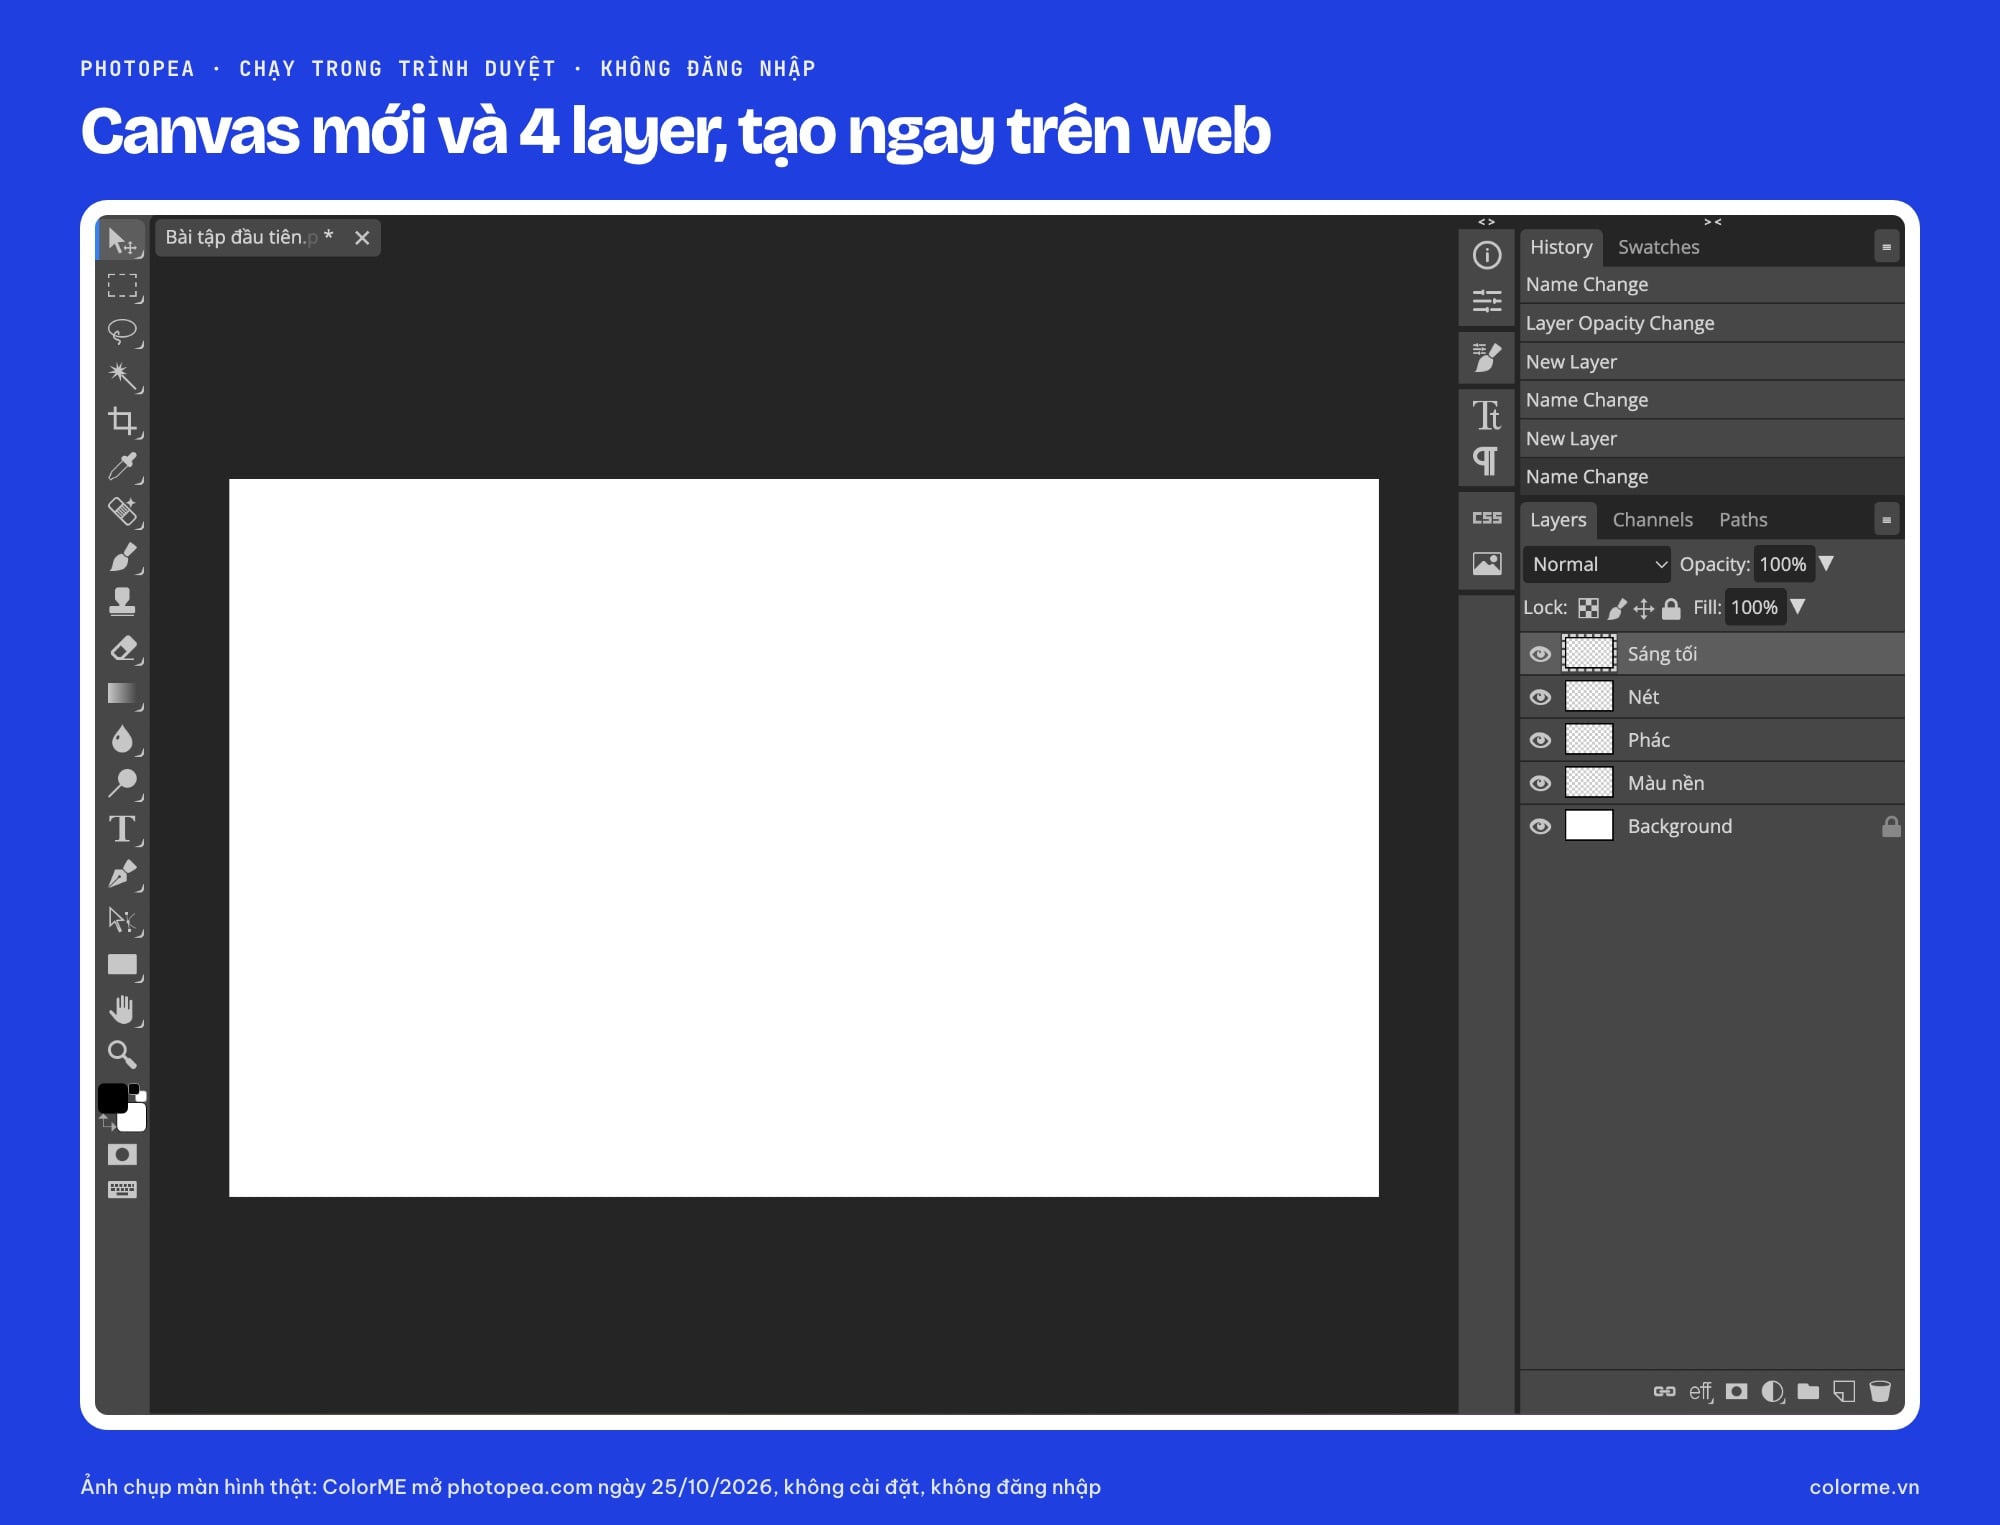This screenshot has width=2000, height=1525.
Task: Toggle lock position icon
Action: pos(1644,608)
